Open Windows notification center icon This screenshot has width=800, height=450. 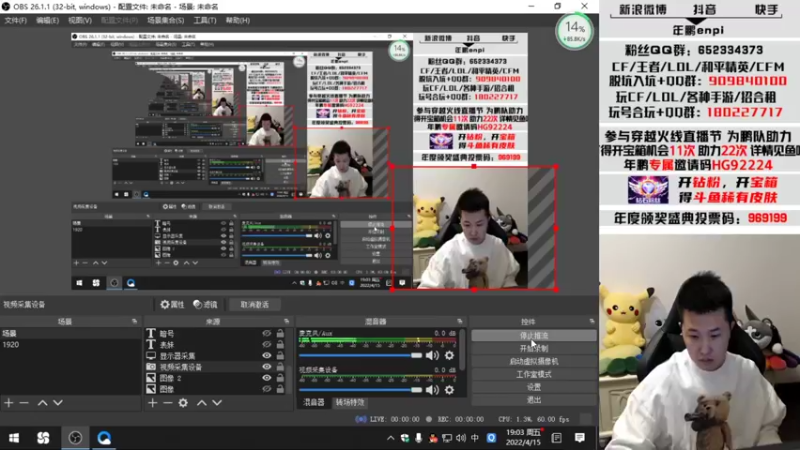point(580,438)
